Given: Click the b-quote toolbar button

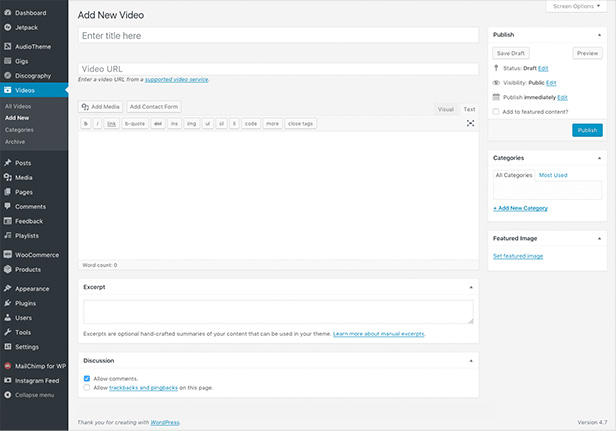Looking at the screenshot, I should click(135, 123).
